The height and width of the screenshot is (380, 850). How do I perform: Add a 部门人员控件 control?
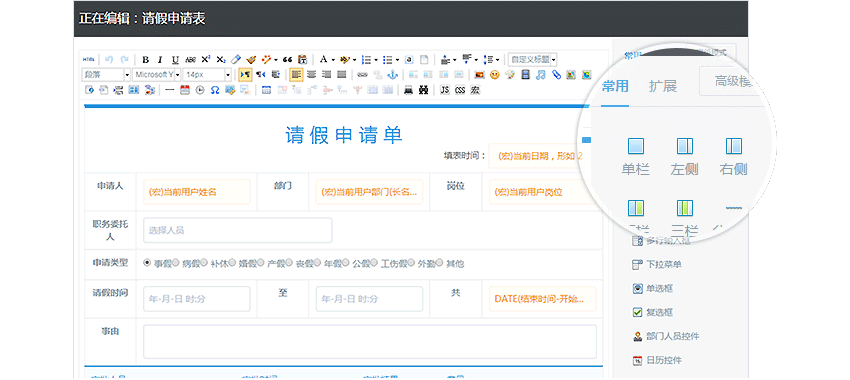(x=666, y=337)
